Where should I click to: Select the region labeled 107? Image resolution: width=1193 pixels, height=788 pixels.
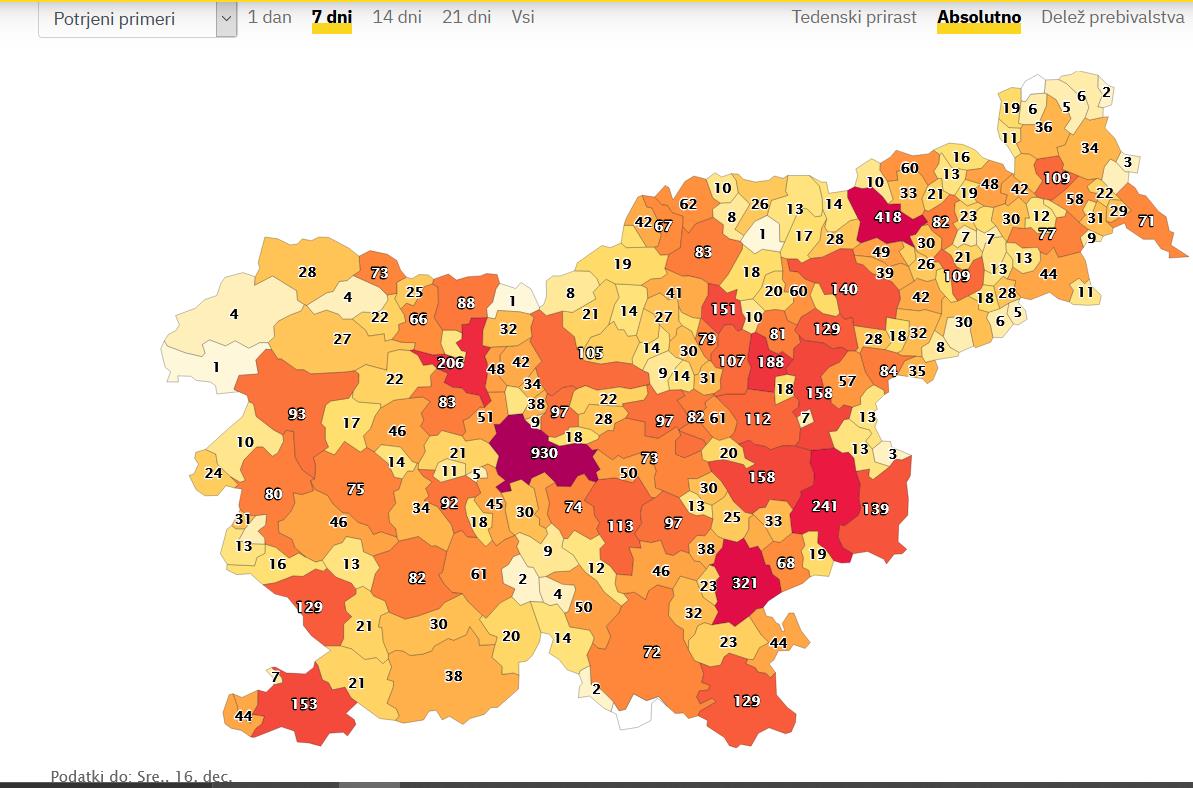(731, 361)
